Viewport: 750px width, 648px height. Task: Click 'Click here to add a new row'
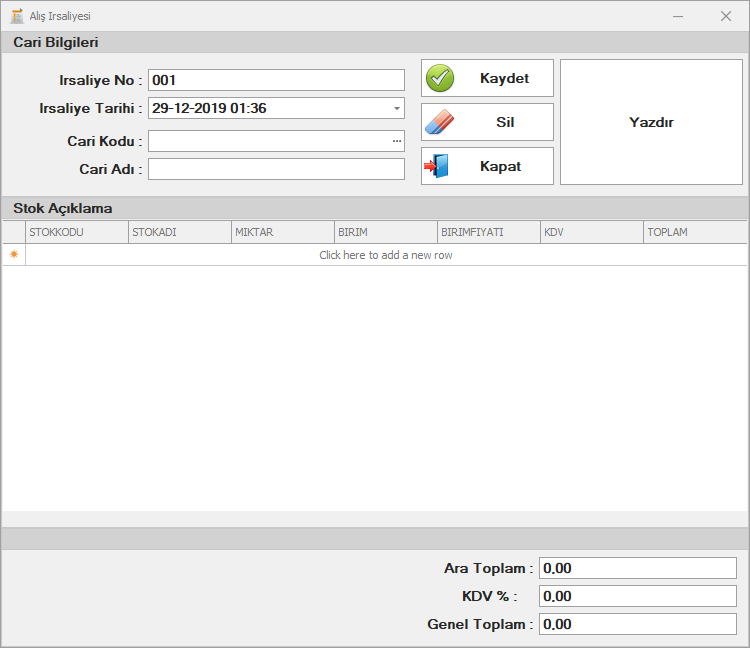(386, 255)
